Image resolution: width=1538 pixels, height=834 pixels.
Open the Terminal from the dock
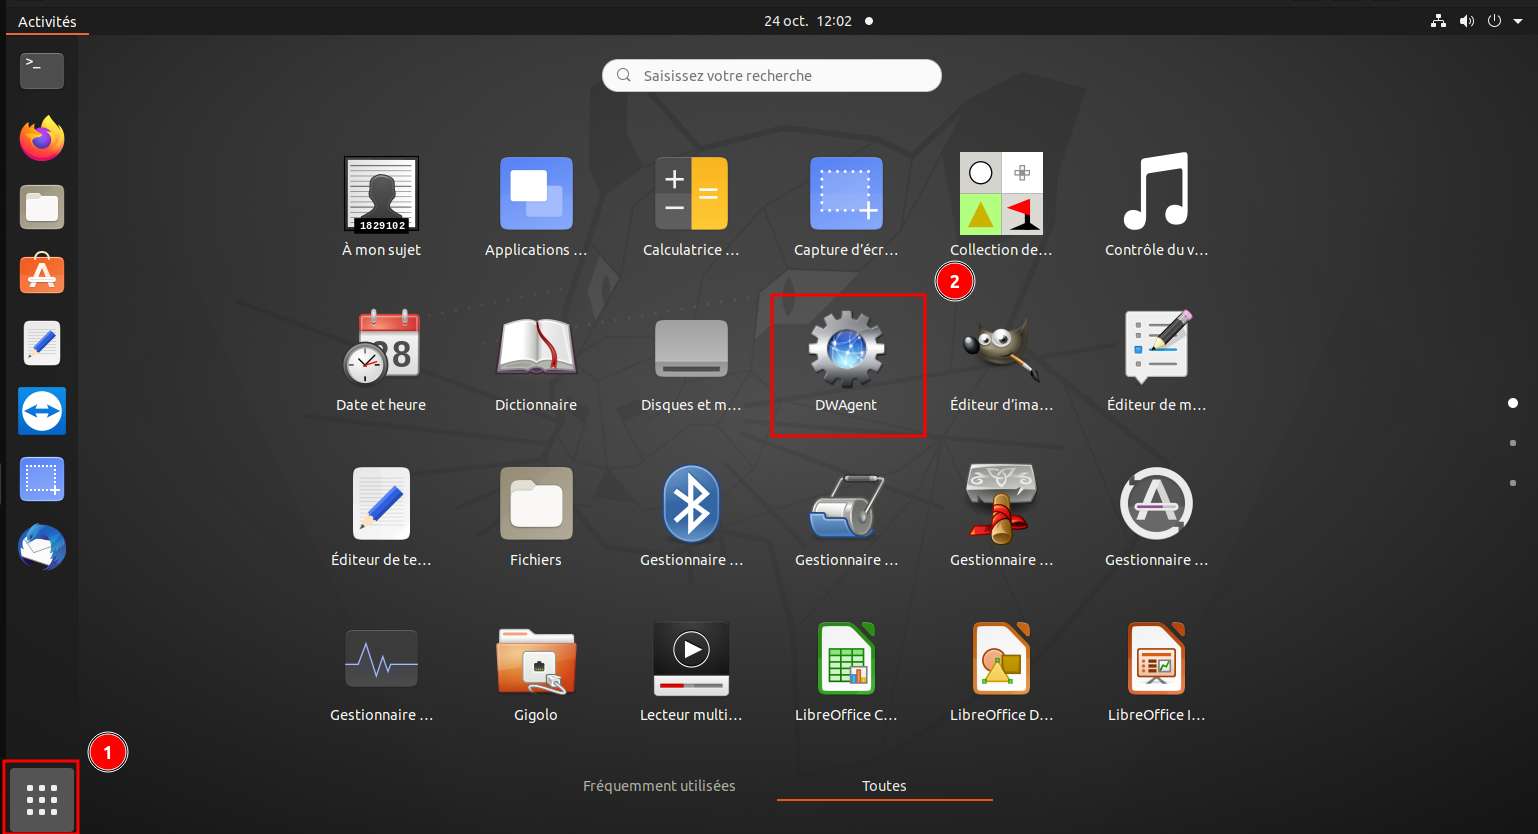tap(42, 71)
